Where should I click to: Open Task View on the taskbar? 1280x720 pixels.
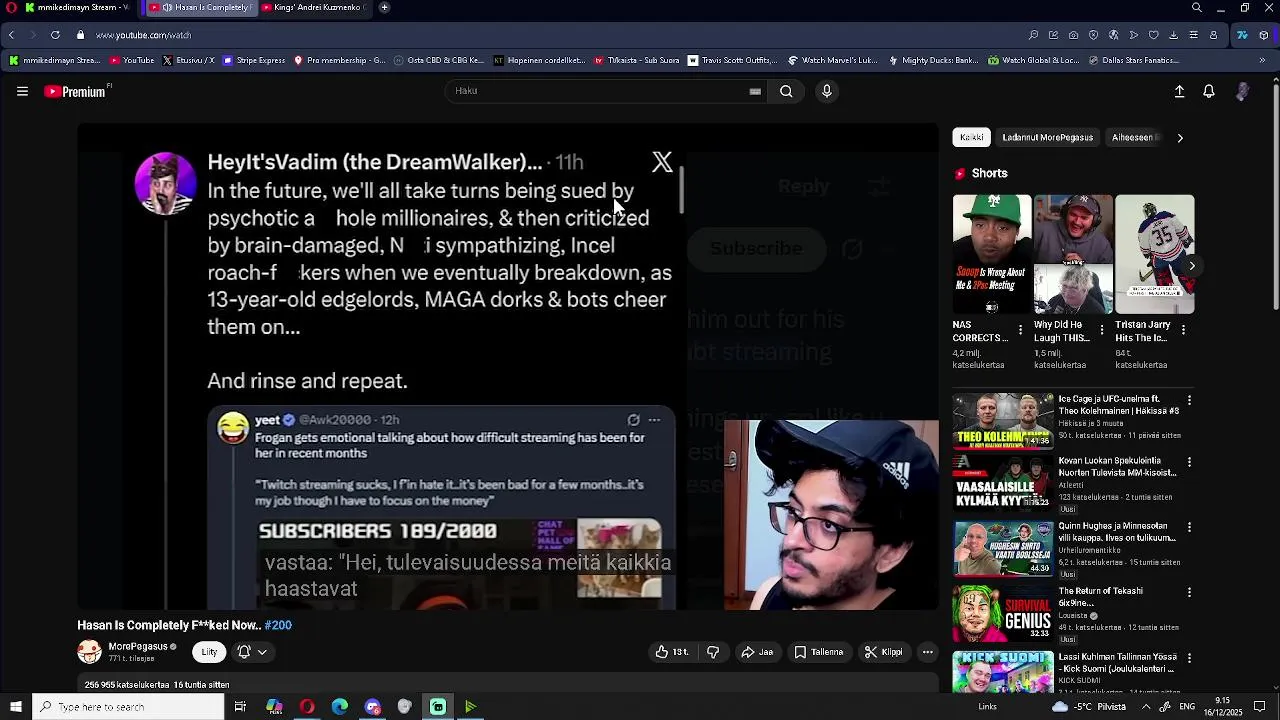[240, 707]
